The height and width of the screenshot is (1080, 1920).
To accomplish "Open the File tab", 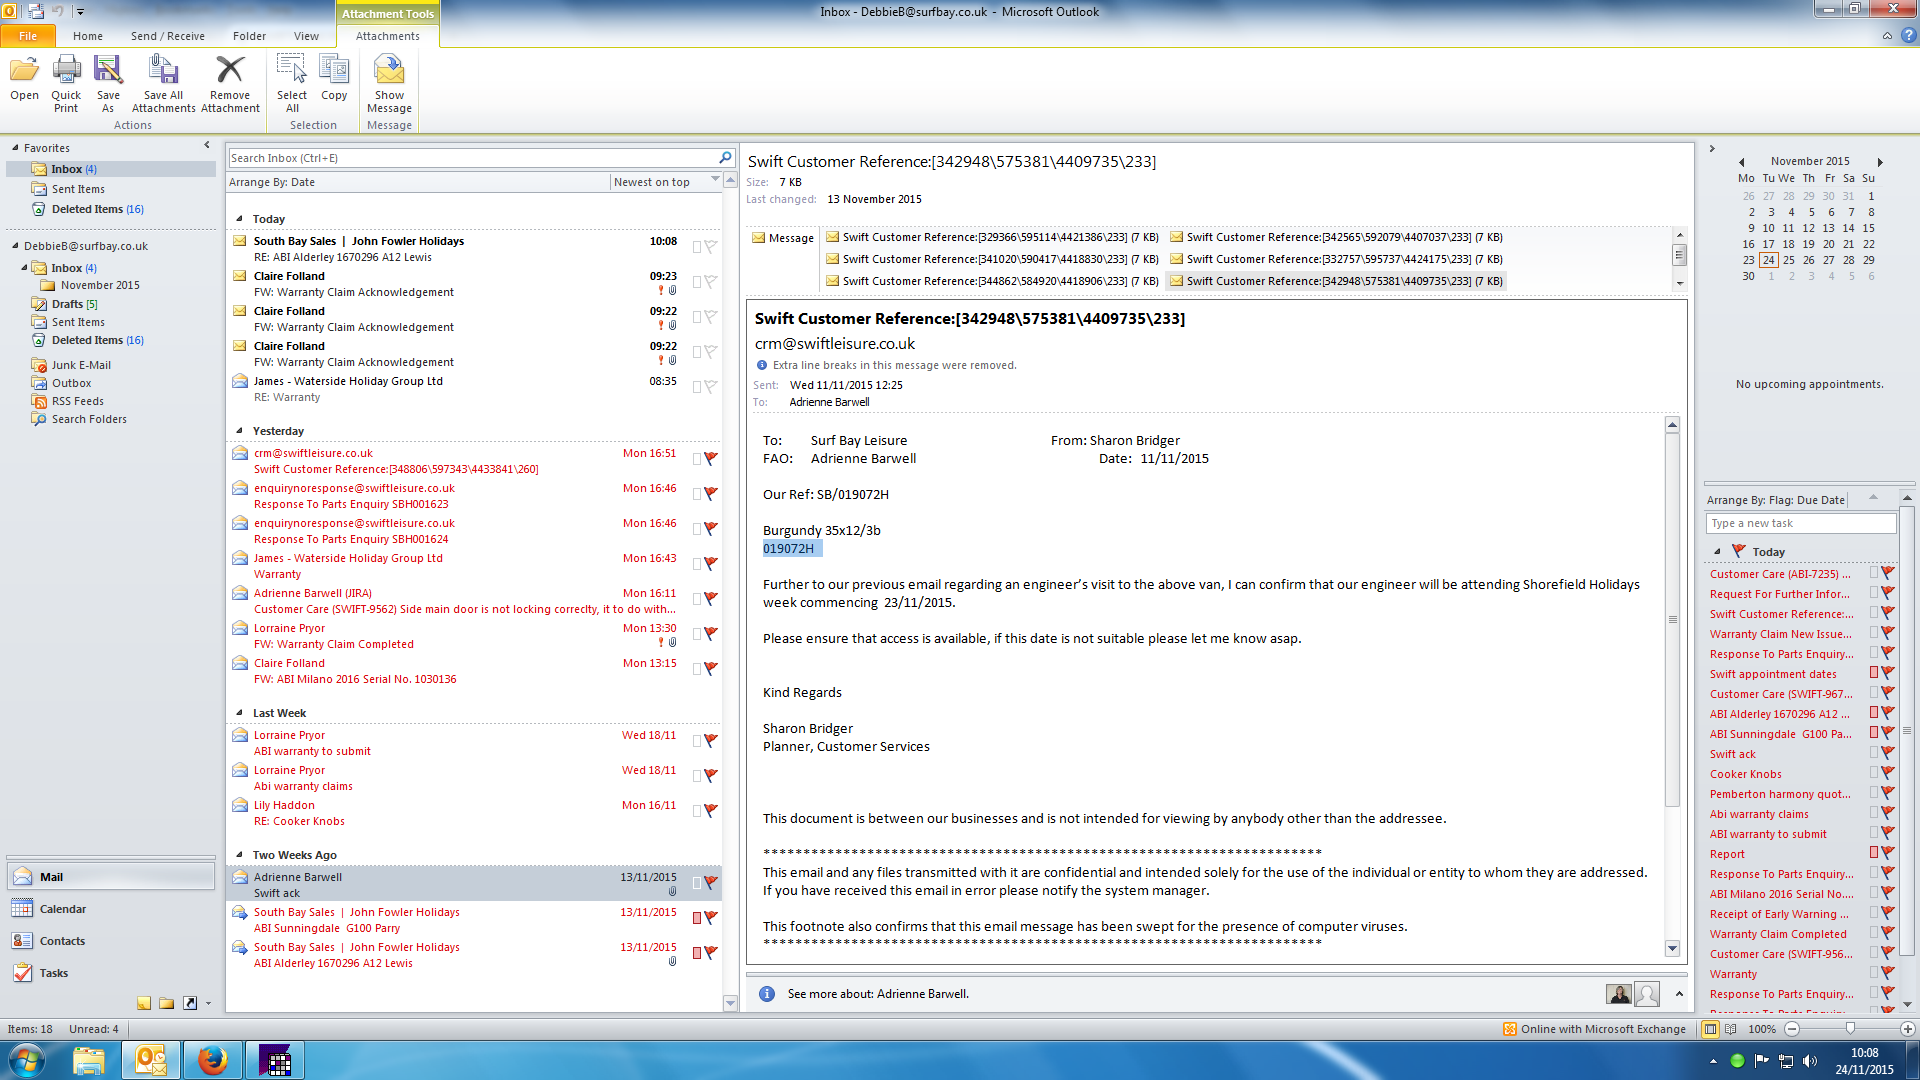I will [x=28, y=36].
